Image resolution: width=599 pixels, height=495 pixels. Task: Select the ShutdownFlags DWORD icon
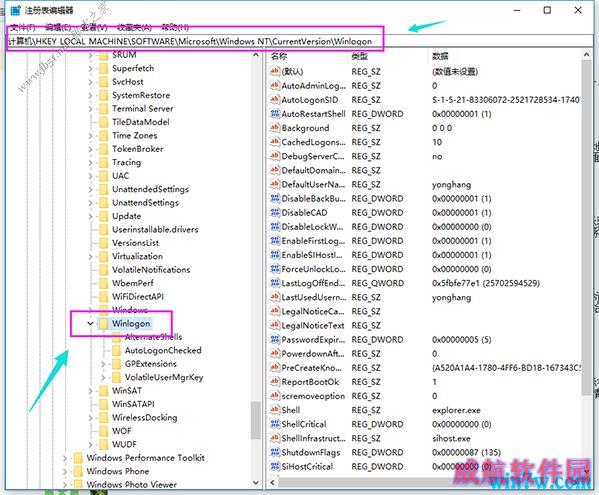point(275,452)
